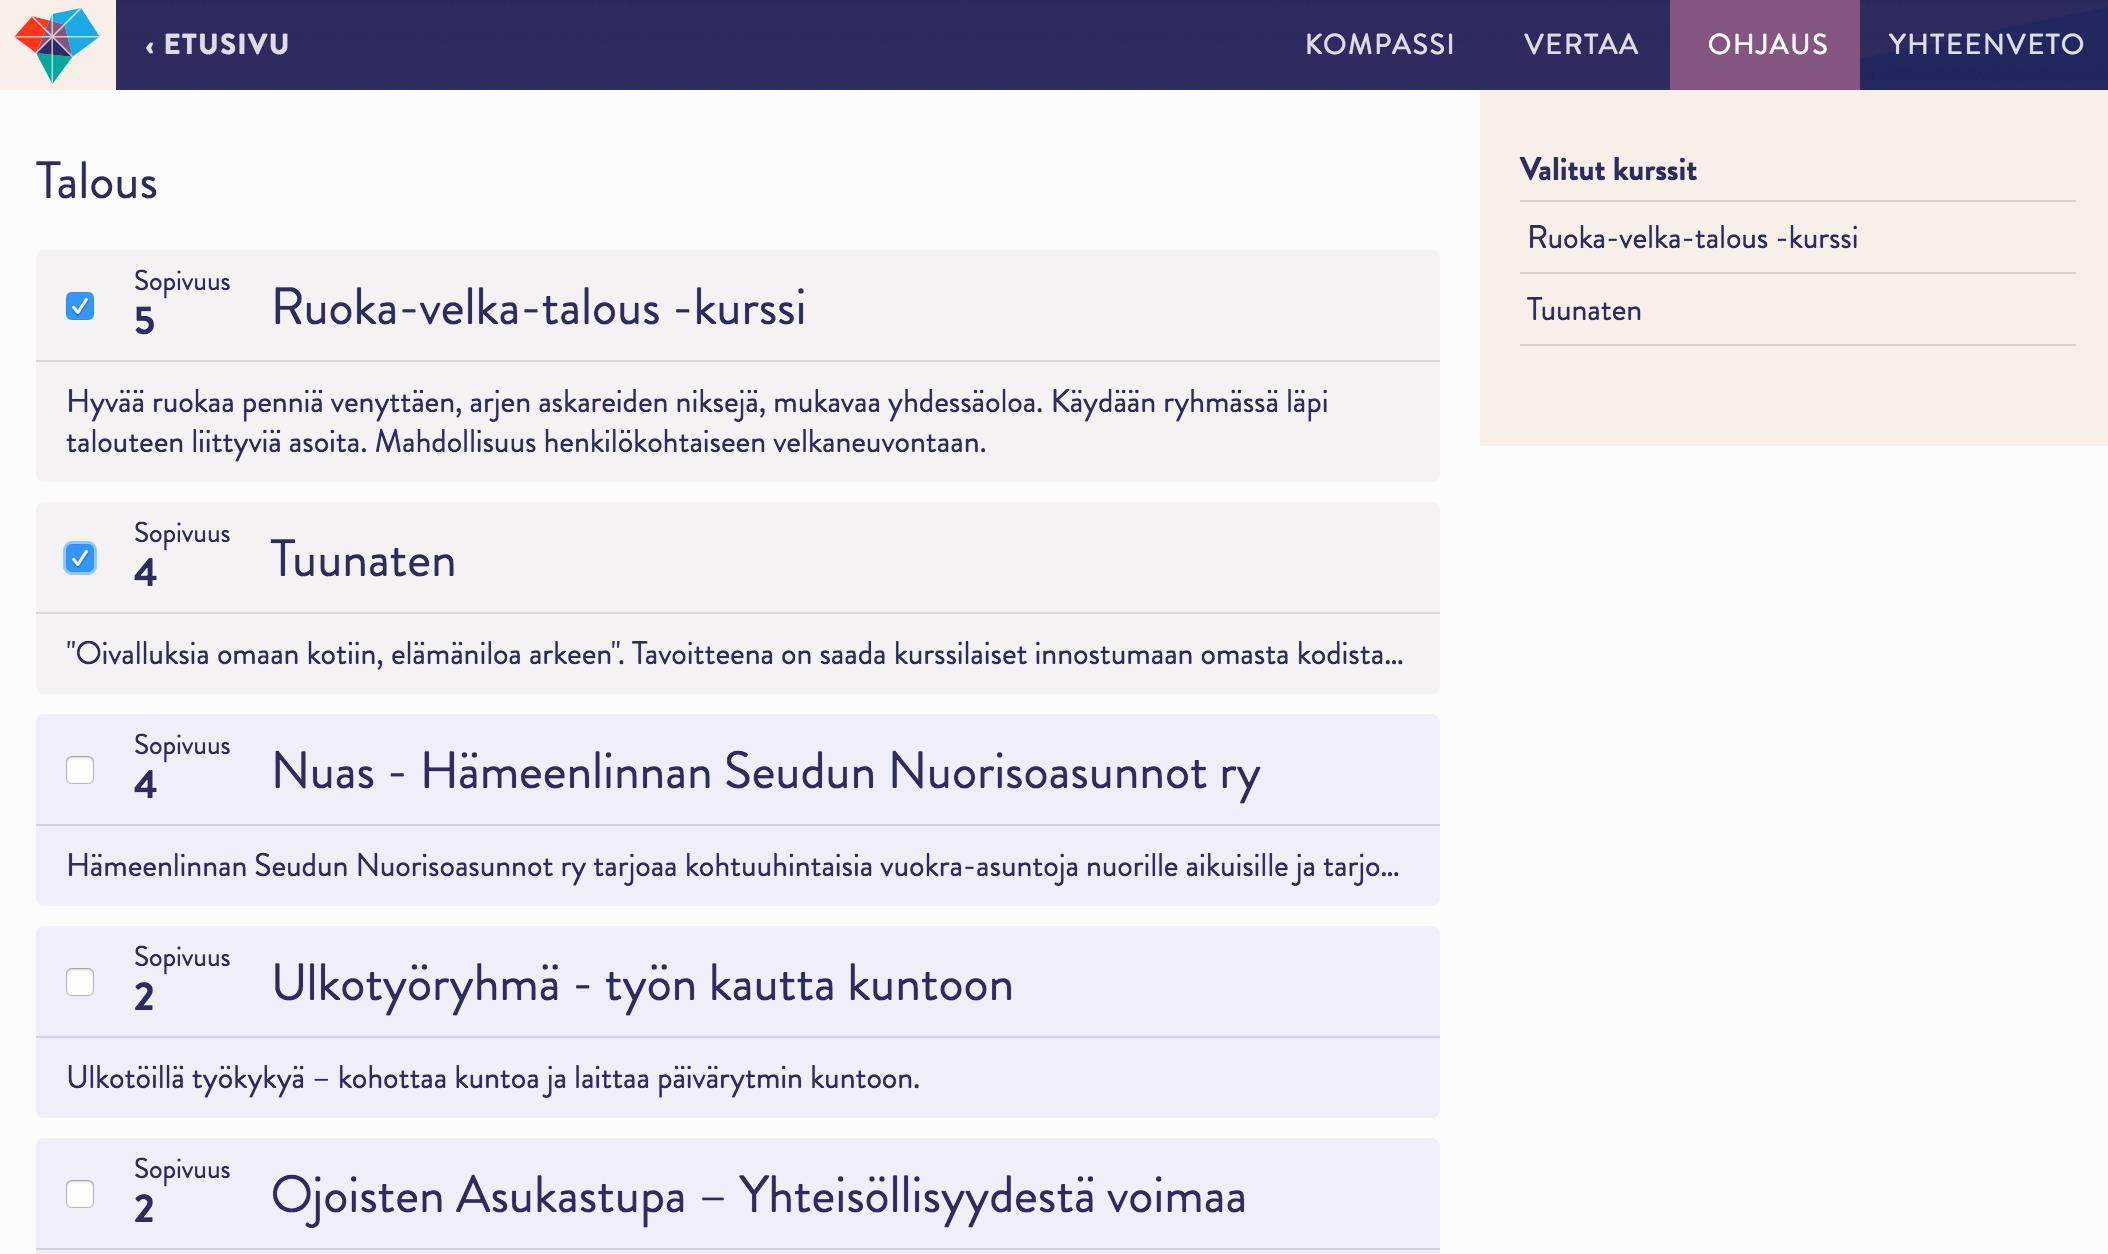
Task: Click the Talous section heading
Action: click(97, 182)
